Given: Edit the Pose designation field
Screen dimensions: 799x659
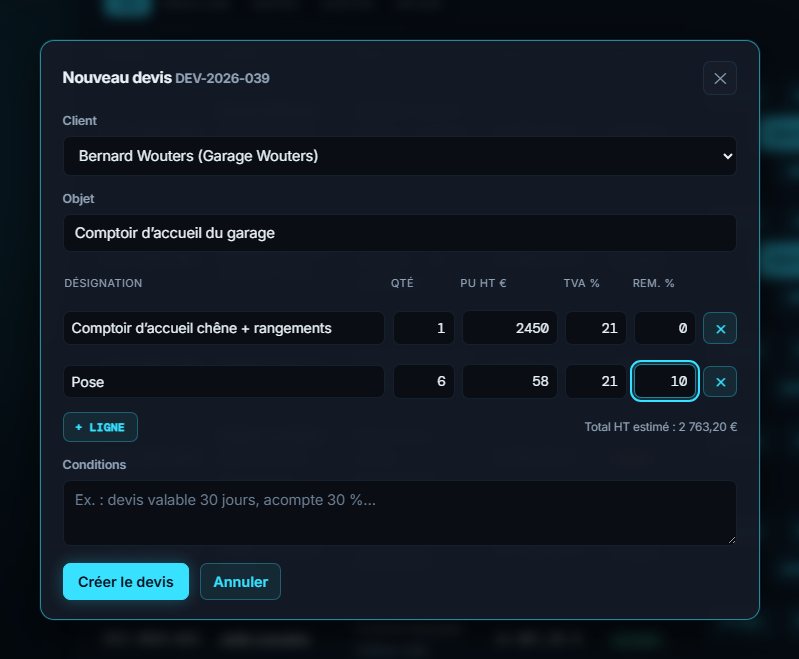Looking at the screenshot, I should tap(224, 381).
